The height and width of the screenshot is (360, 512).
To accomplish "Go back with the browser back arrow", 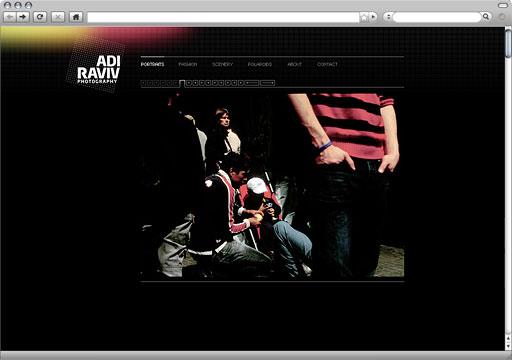I will pos(10,17).
